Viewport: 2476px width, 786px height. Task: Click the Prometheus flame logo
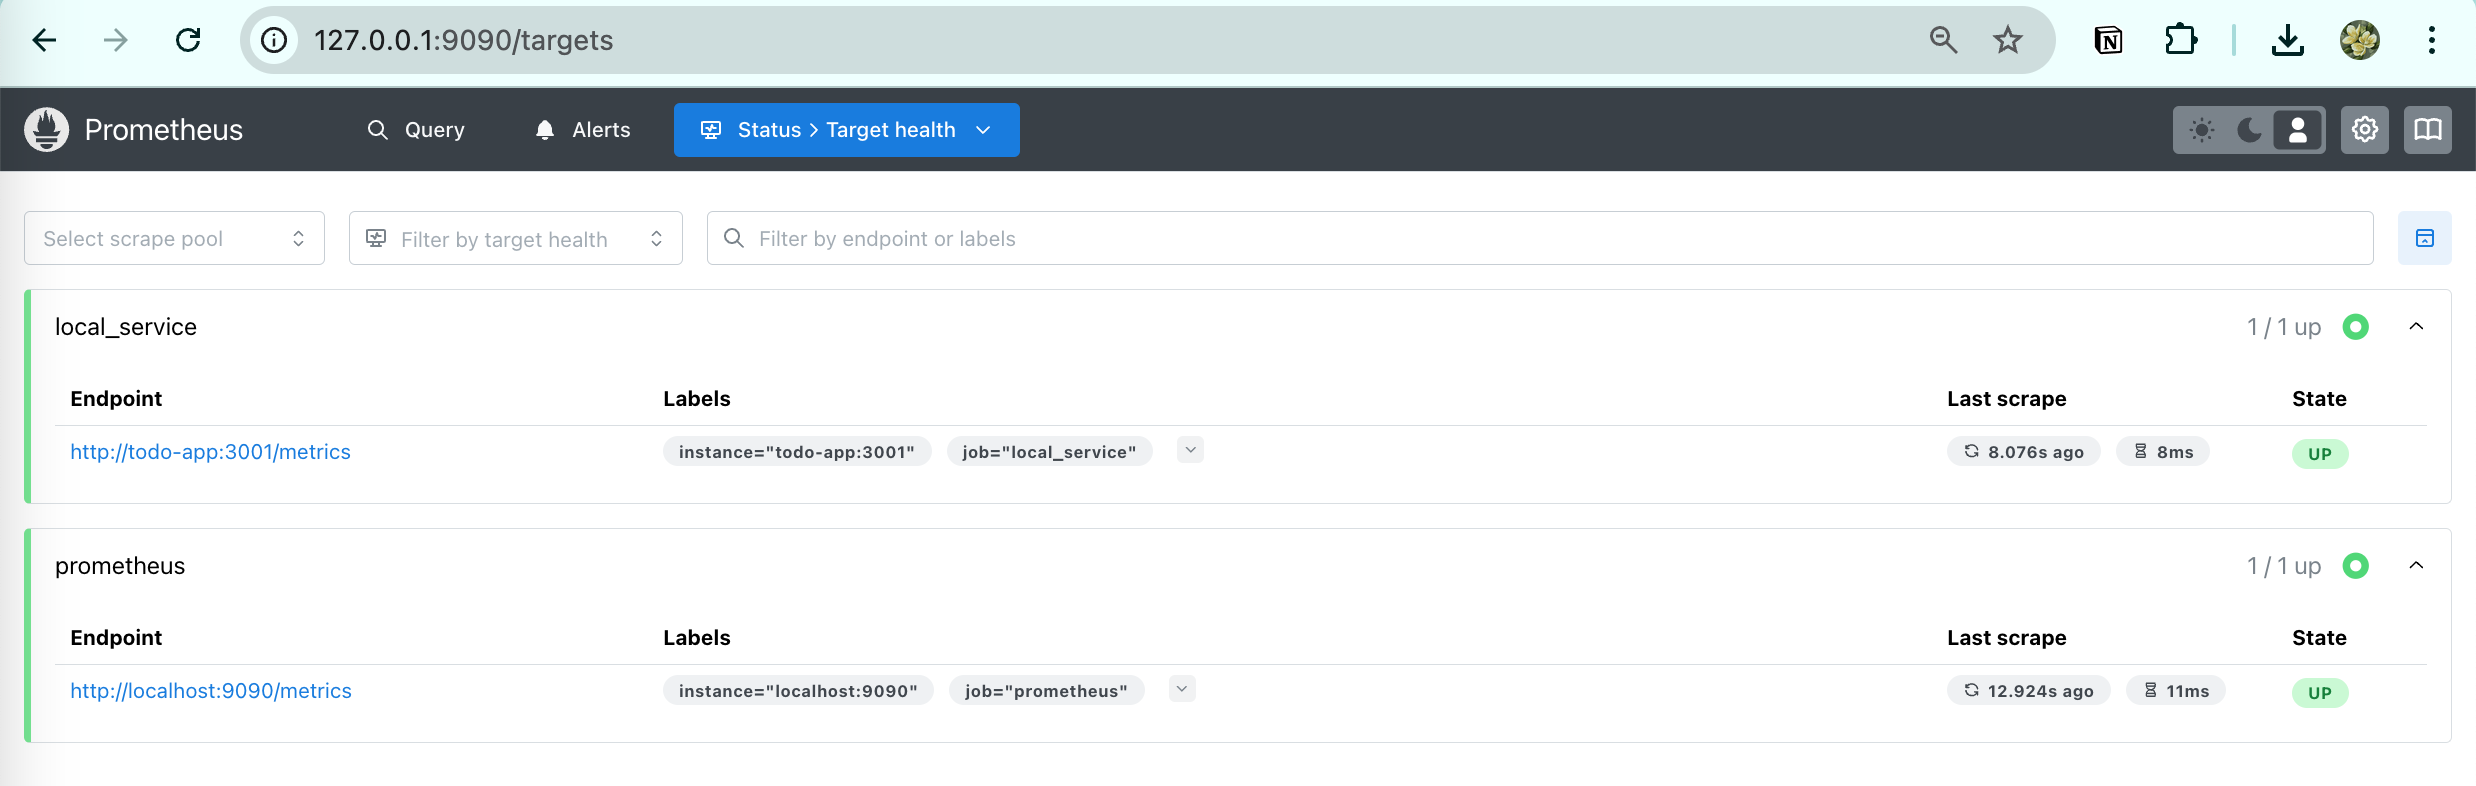pos(46,130)
